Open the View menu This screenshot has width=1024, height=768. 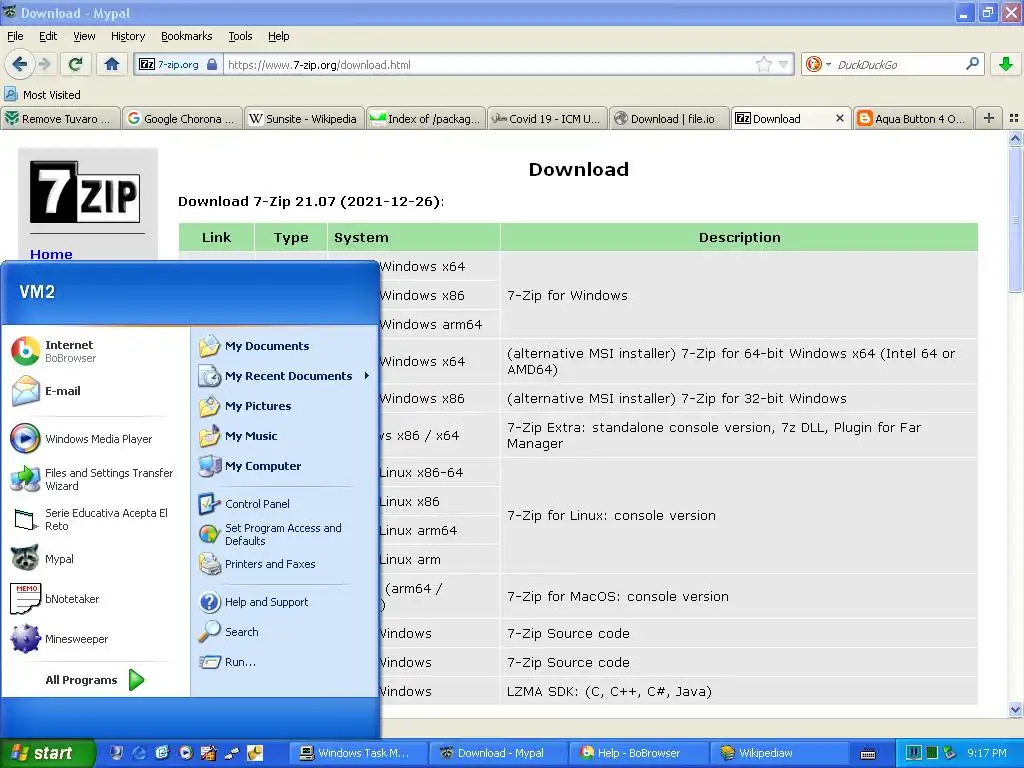coord(84,36)
